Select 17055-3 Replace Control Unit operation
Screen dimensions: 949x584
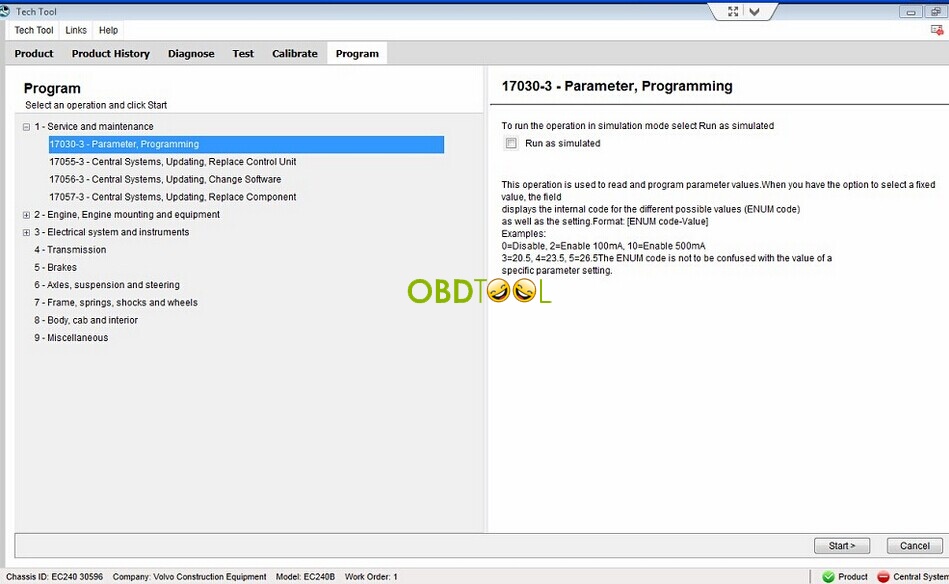tap(173, 162)
